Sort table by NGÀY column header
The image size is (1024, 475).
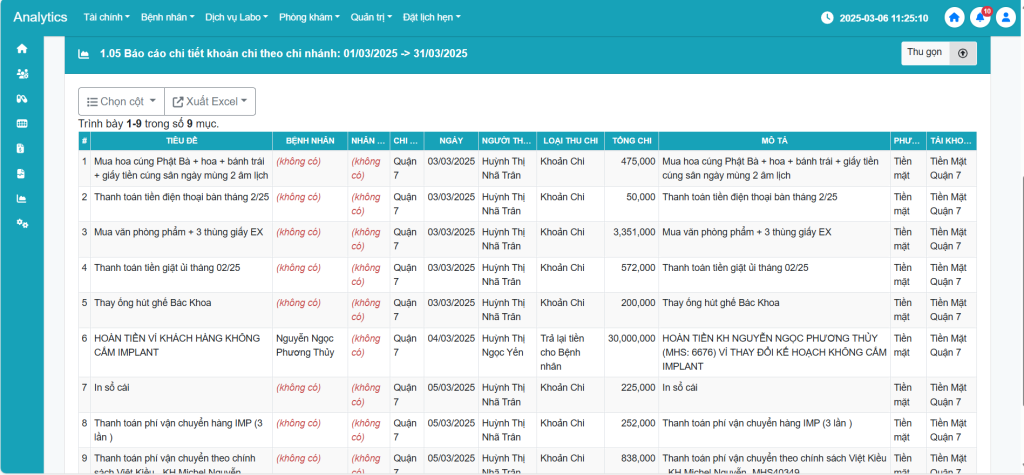(x=450, y=141)
